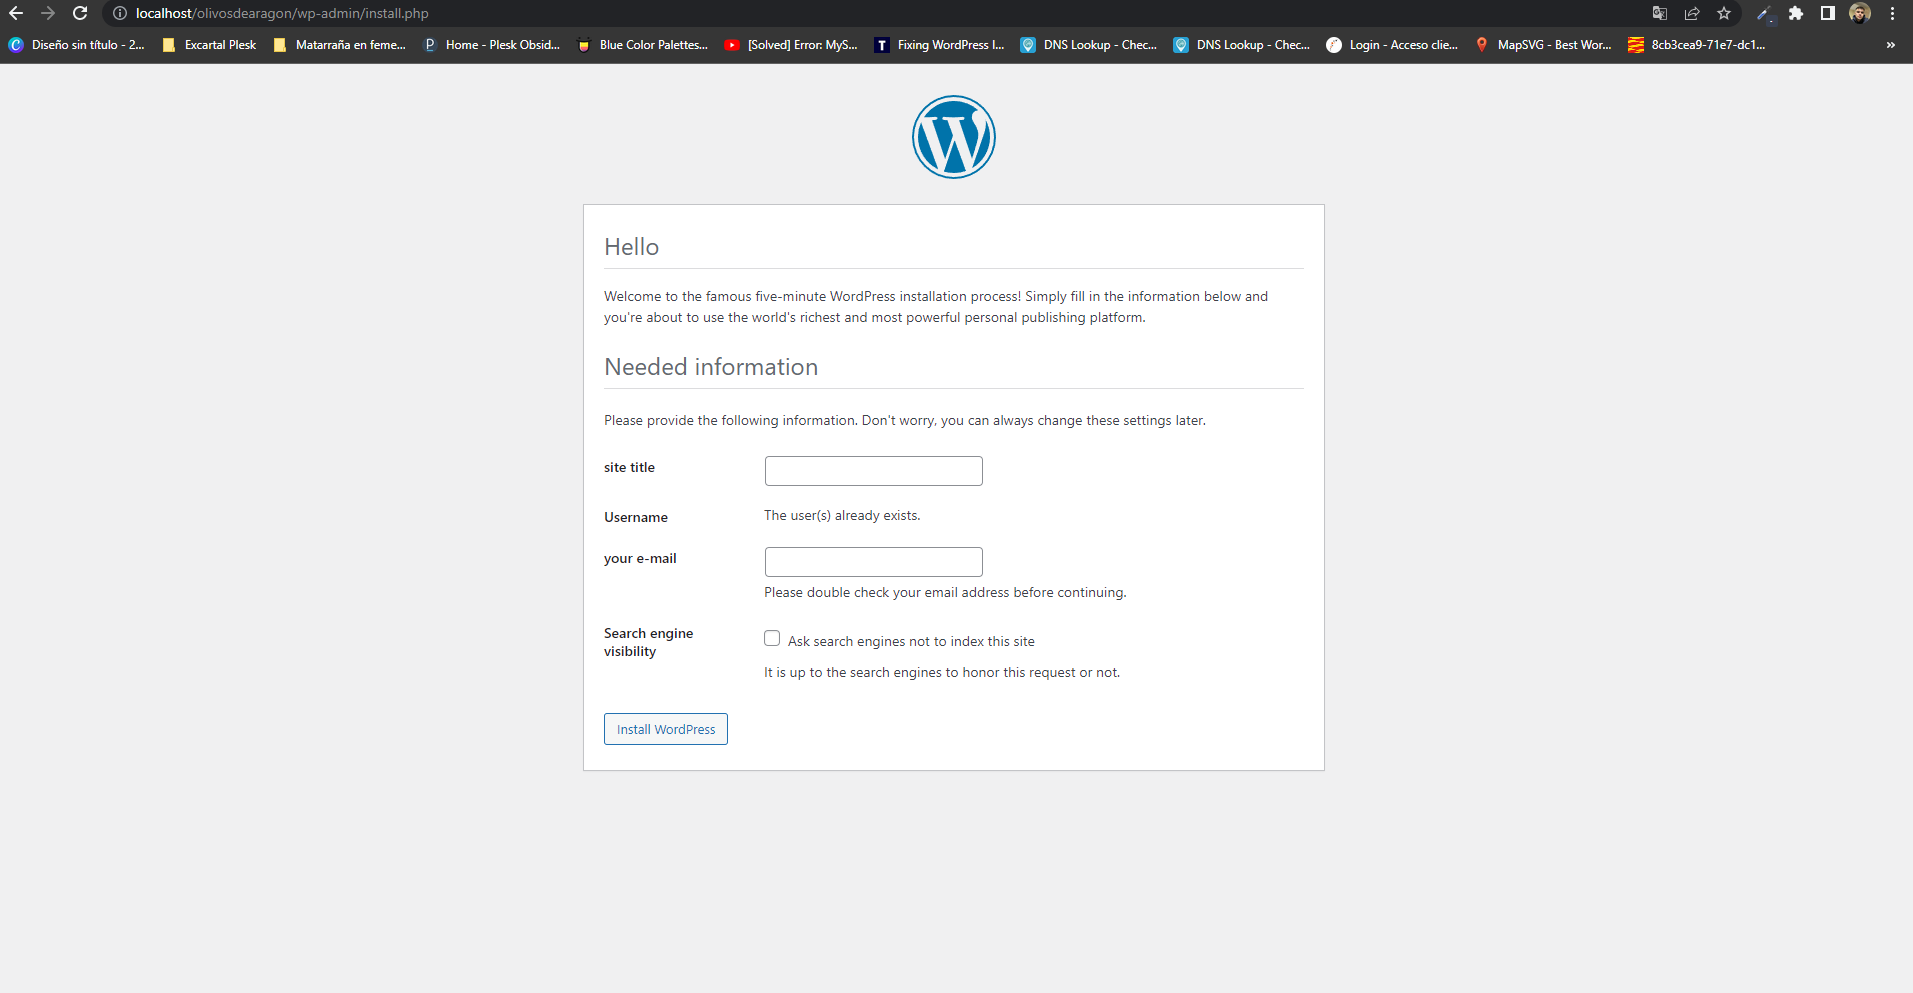Open the Excartal Plesk bookmark folder

(209, 45)
